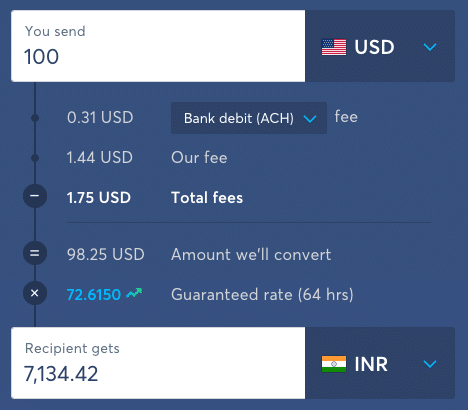The image size is (468, 410).
Task: Click the Amount we'll convert label
Action: 251,255
